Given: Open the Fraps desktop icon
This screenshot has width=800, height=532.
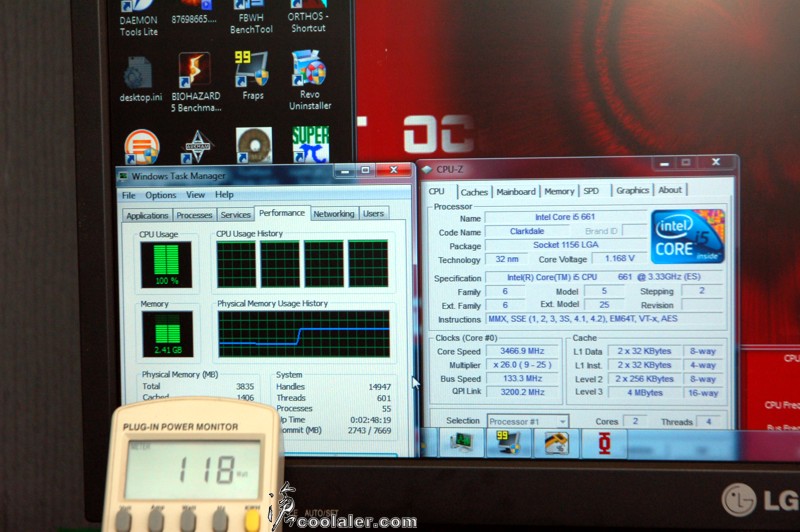Looking at the screenshot, I should click(252, 74).
